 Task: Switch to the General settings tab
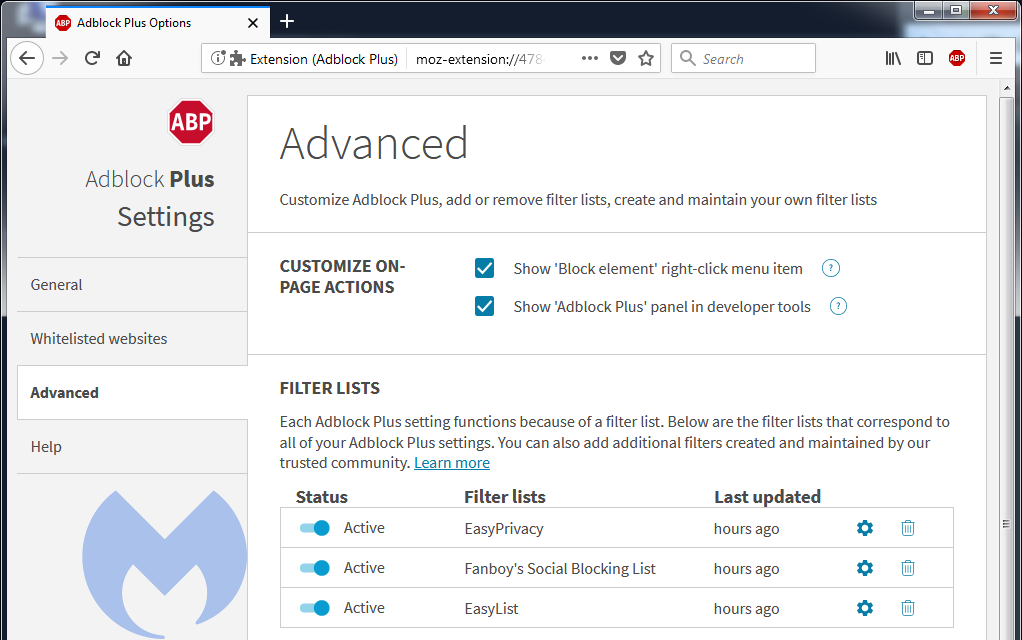[x=132, y=285]
